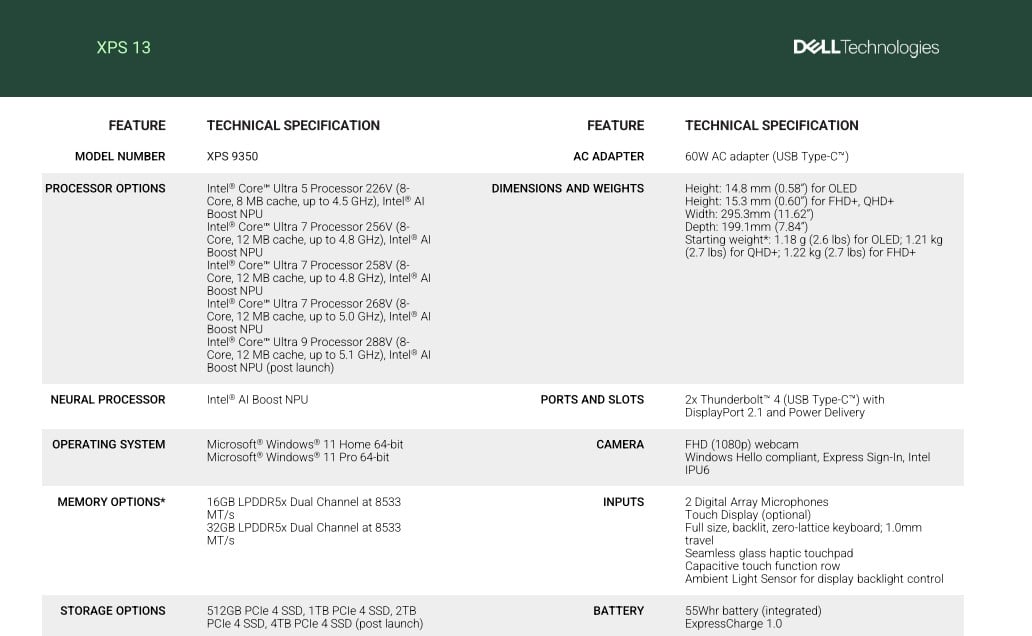
Task: Click the XPS 13 title
Action: pos(124,47)
